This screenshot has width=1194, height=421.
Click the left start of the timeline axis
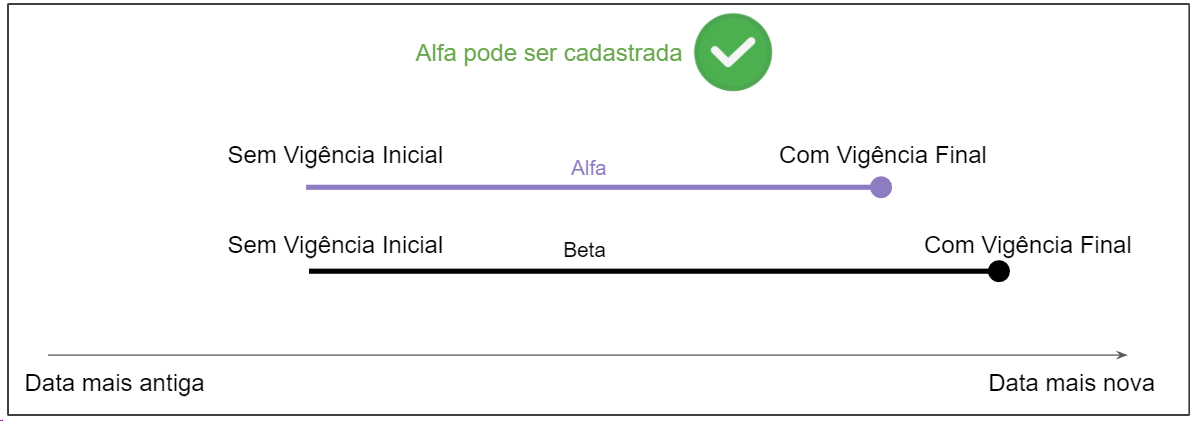tap(50, 355)
